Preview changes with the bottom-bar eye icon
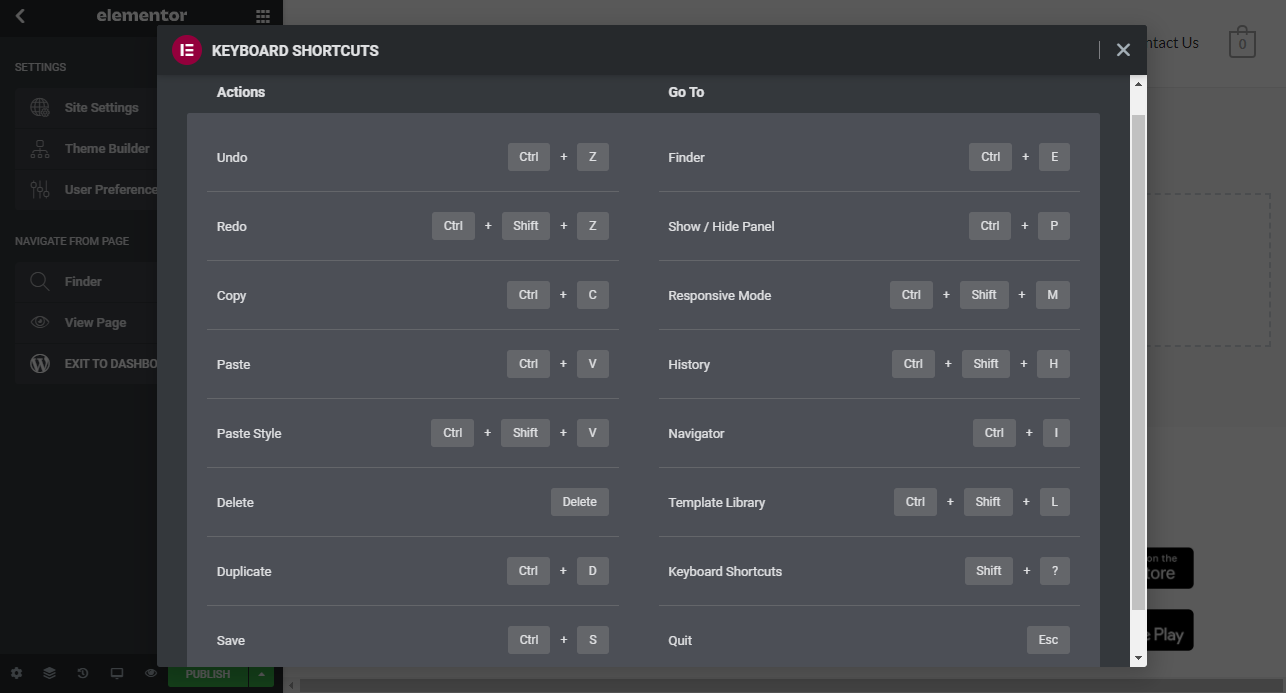The width and height of the screenshot is (1286, 693). (x=151, y=674)
